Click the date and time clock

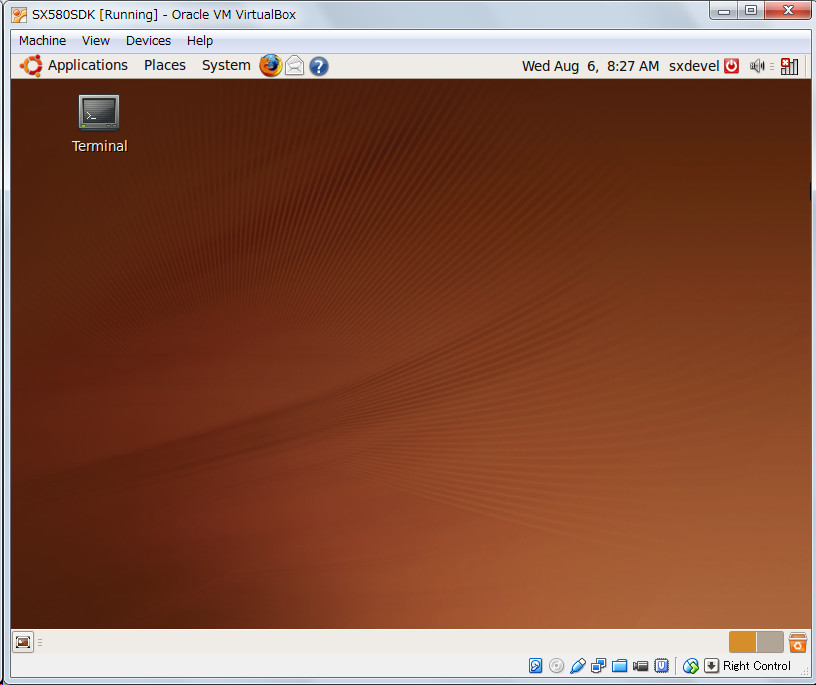point(590,66)
